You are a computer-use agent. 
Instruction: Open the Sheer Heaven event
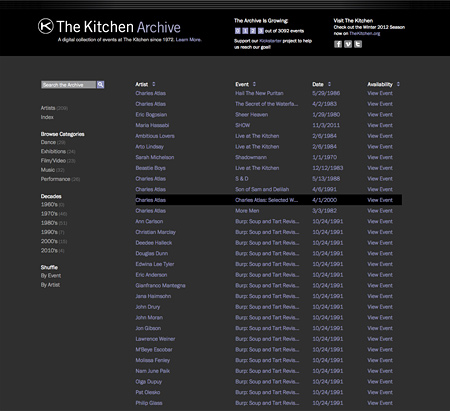pos(252,115)
